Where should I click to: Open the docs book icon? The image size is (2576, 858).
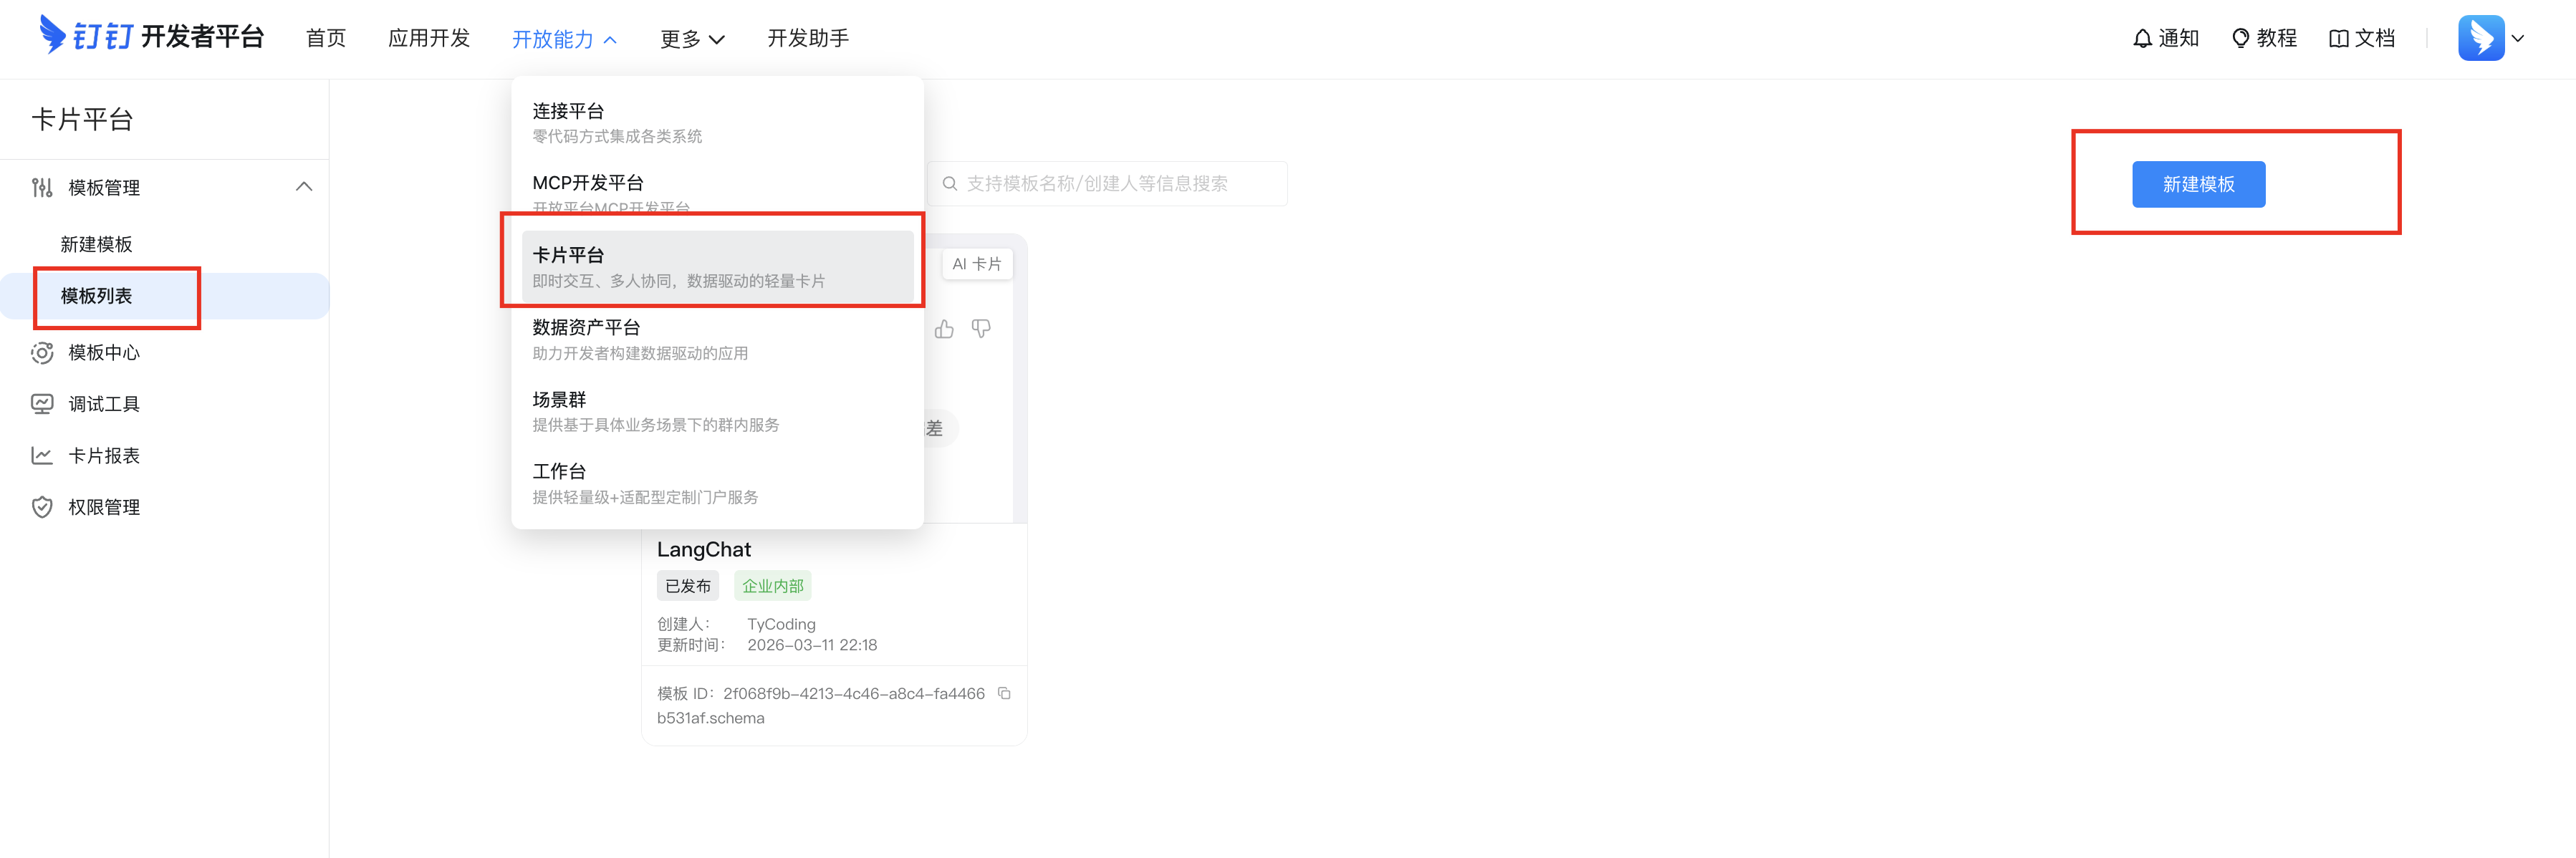coord(2338,38)
